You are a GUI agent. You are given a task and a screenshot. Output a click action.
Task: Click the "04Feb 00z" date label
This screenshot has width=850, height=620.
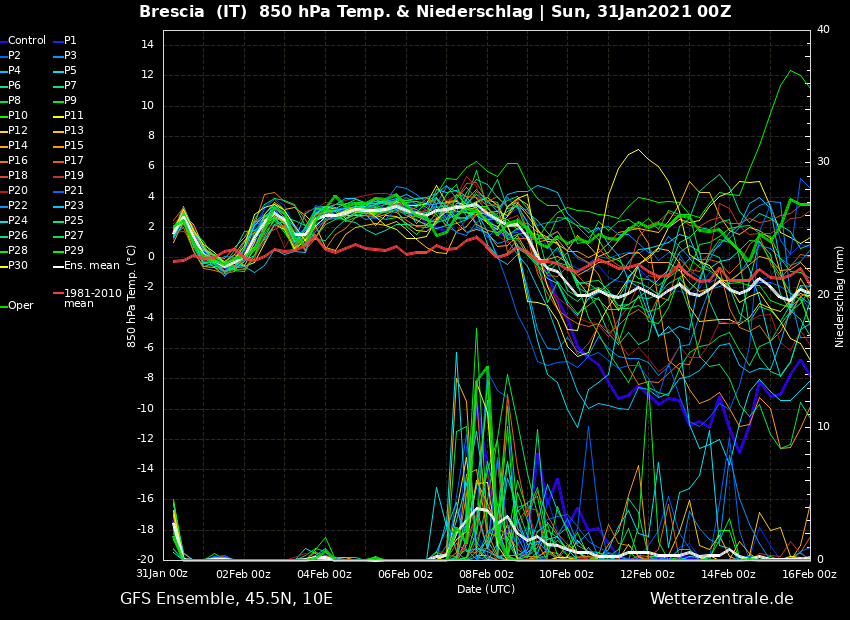click(325, 574)
